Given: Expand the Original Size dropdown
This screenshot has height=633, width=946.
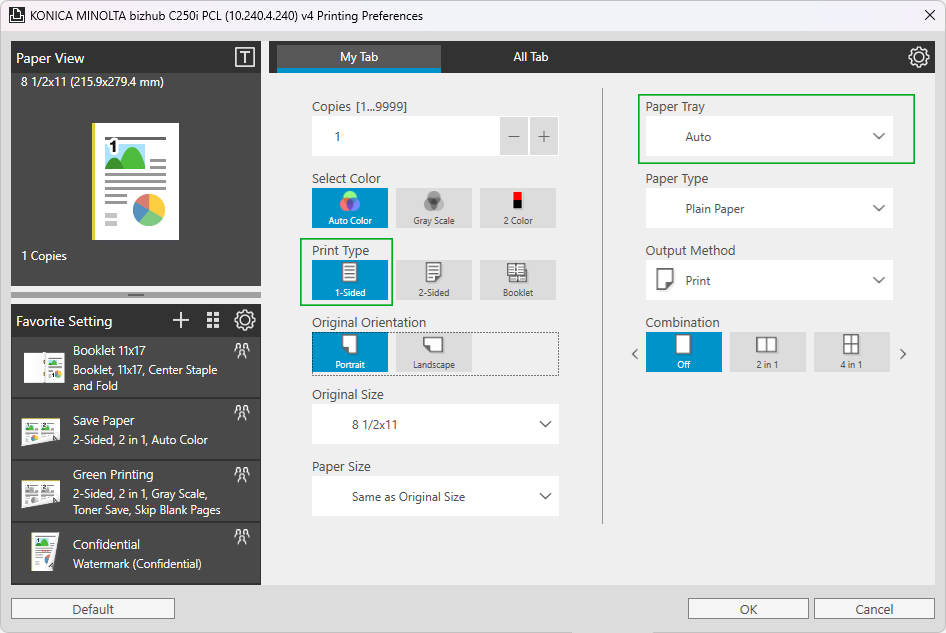Looking at the screenshot, I should click(x=435, y=425).
